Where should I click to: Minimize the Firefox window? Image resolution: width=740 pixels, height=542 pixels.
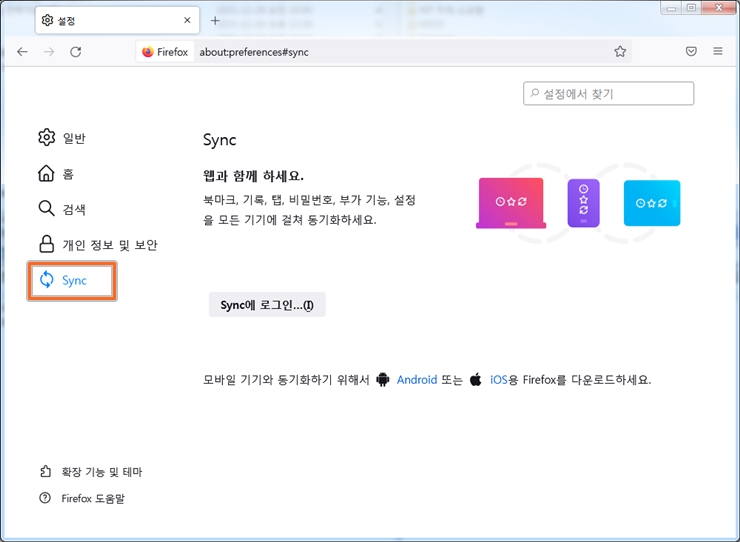point(671,8)
